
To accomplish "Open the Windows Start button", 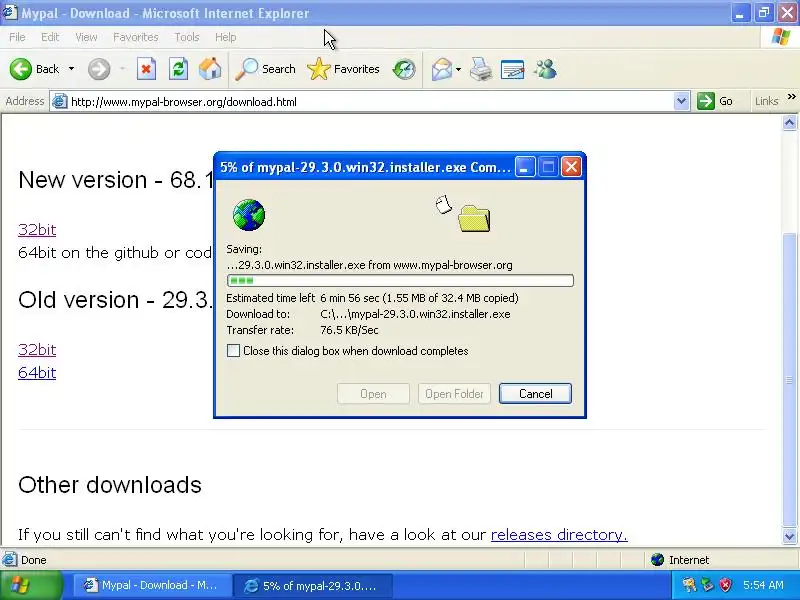I will tap(32, 585).
